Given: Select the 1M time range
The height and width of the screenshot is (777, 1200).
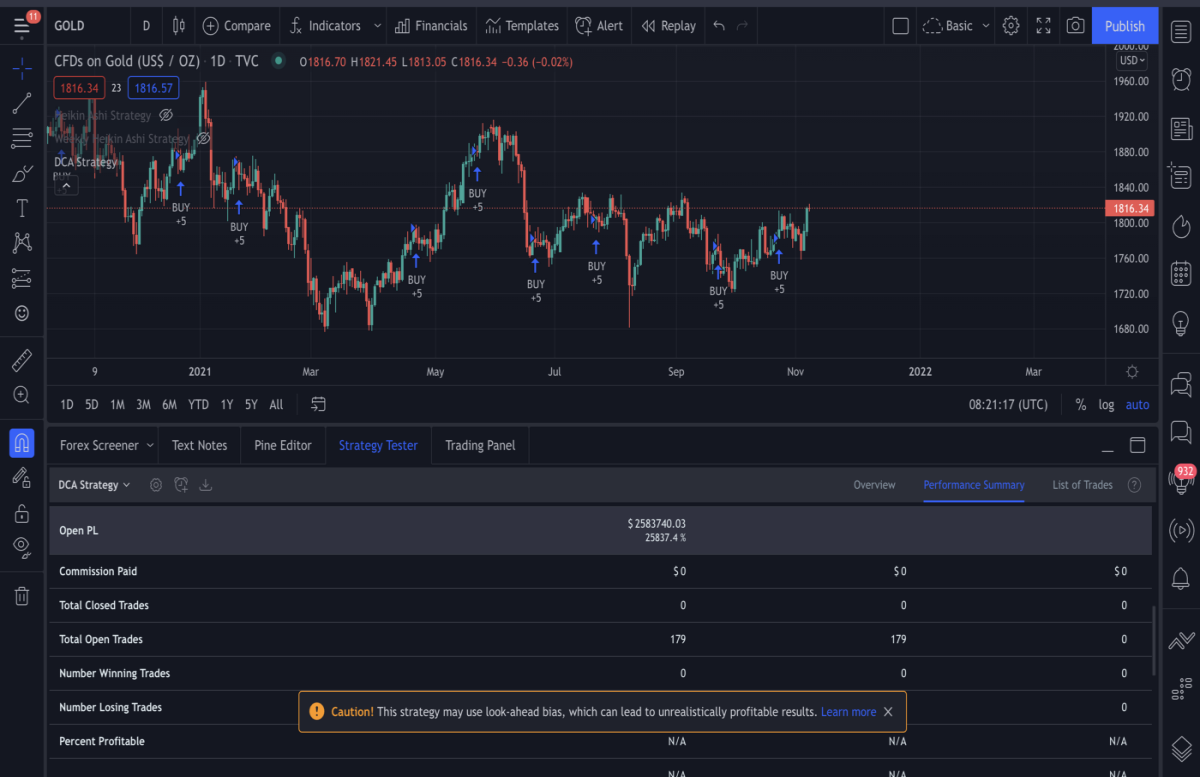Looking at the screenshot, I should pos(117,405).
